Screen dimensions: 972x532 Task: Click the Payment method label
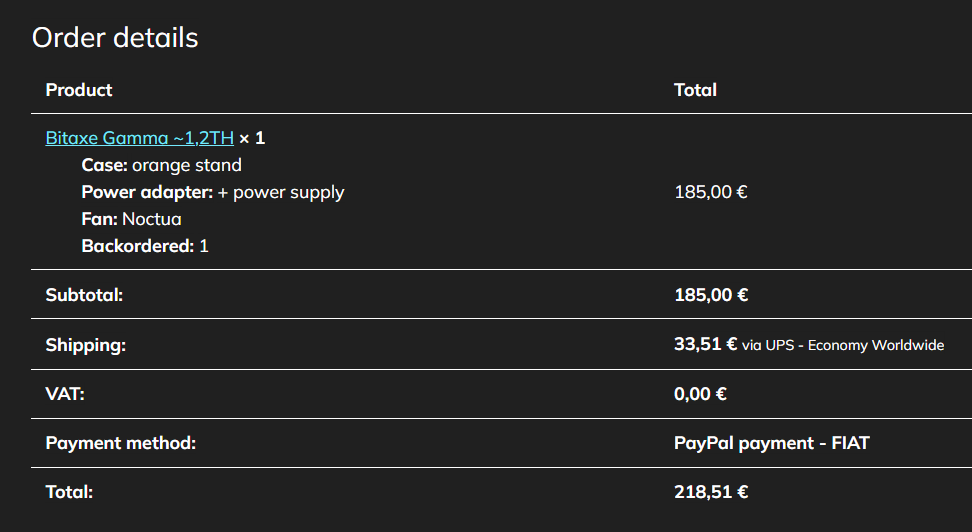click(121, 443)
